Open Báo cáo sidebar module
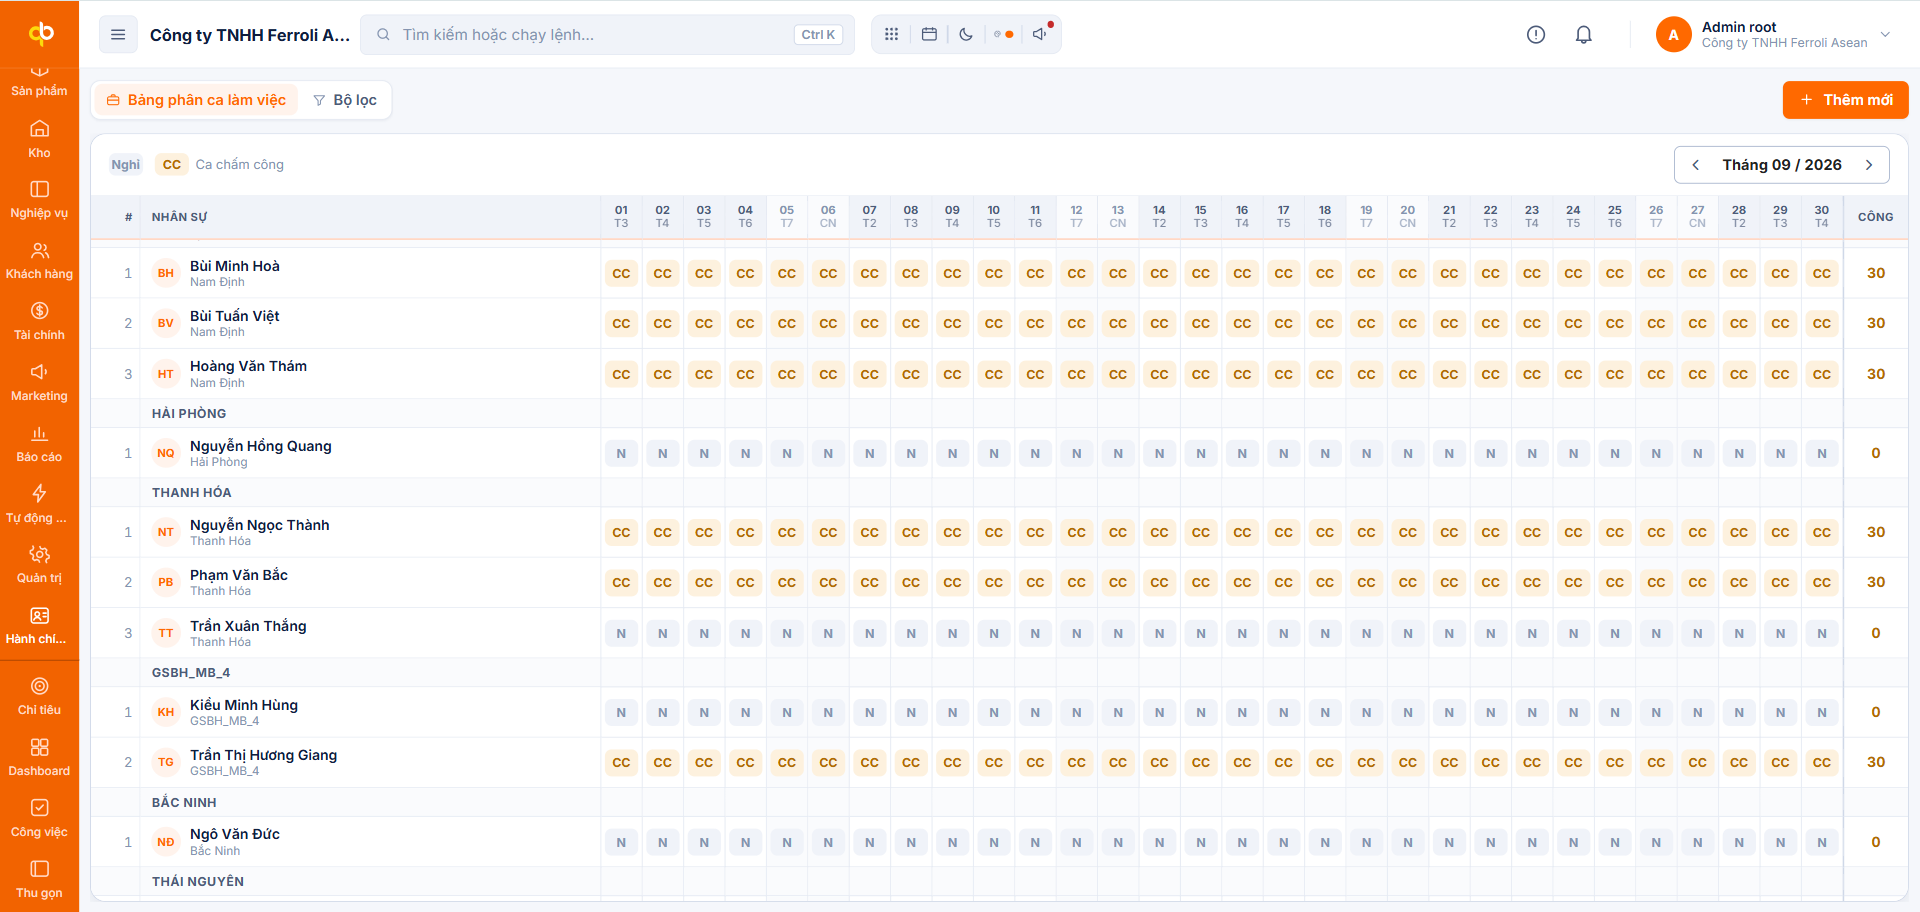The height and width of the screenshot is (912, 1920). point(39,444)
